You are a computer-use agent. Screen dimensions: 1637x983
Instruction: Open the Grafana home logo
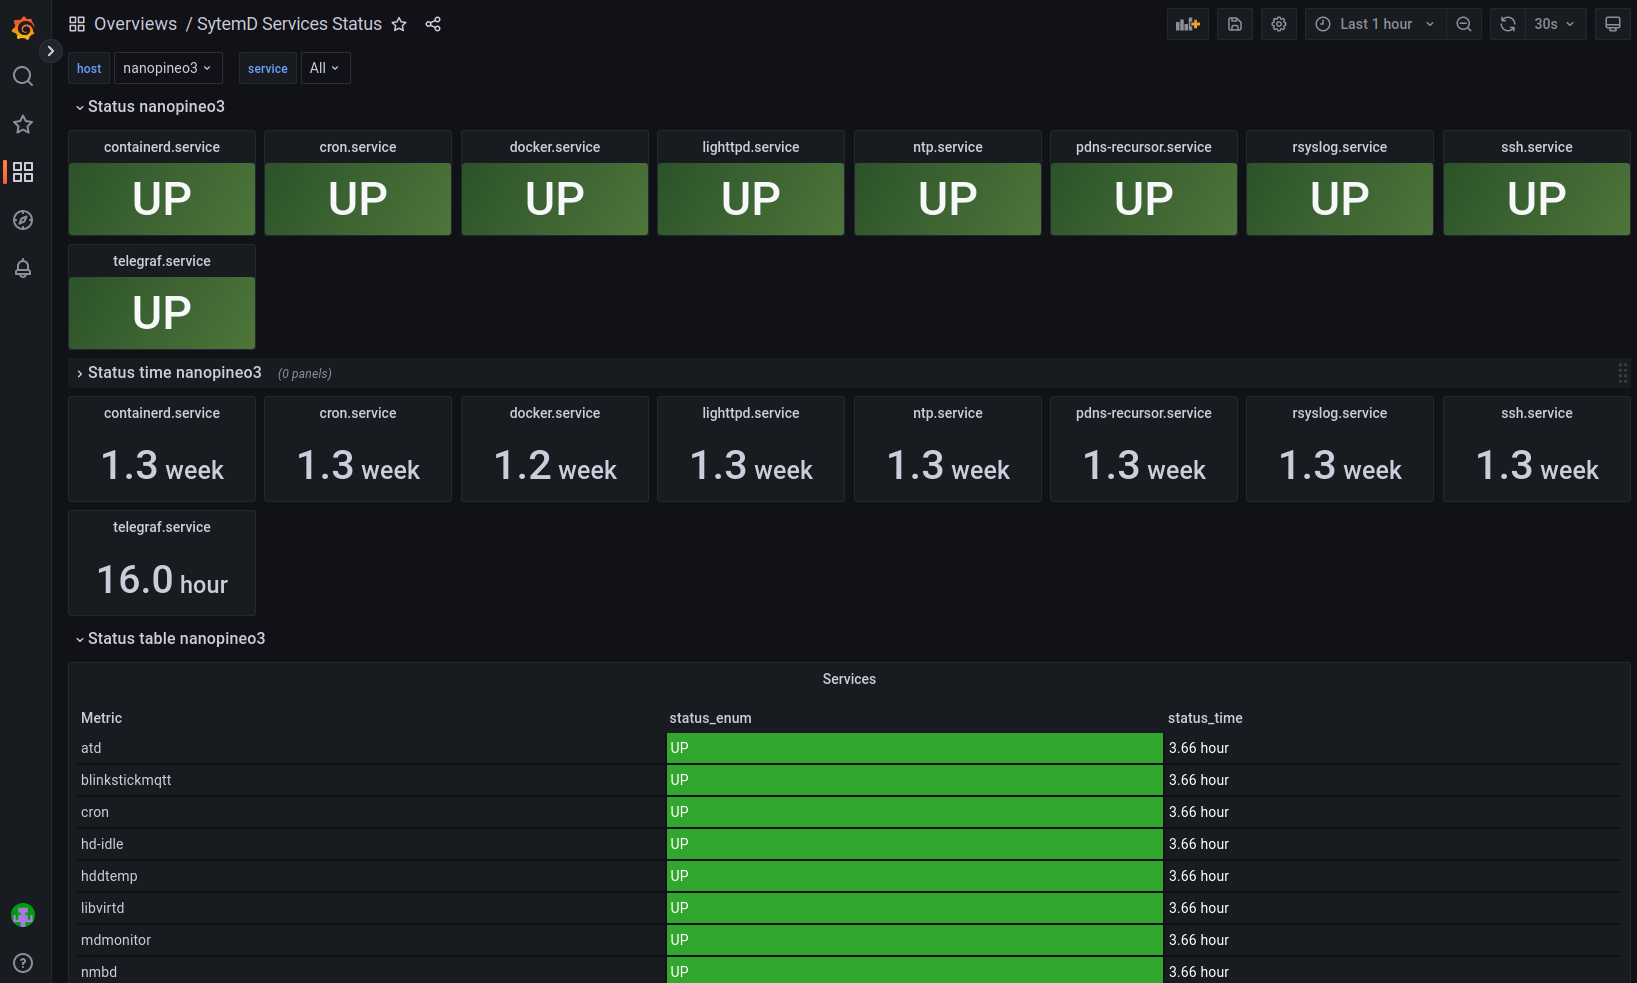(x=23, y=28)
